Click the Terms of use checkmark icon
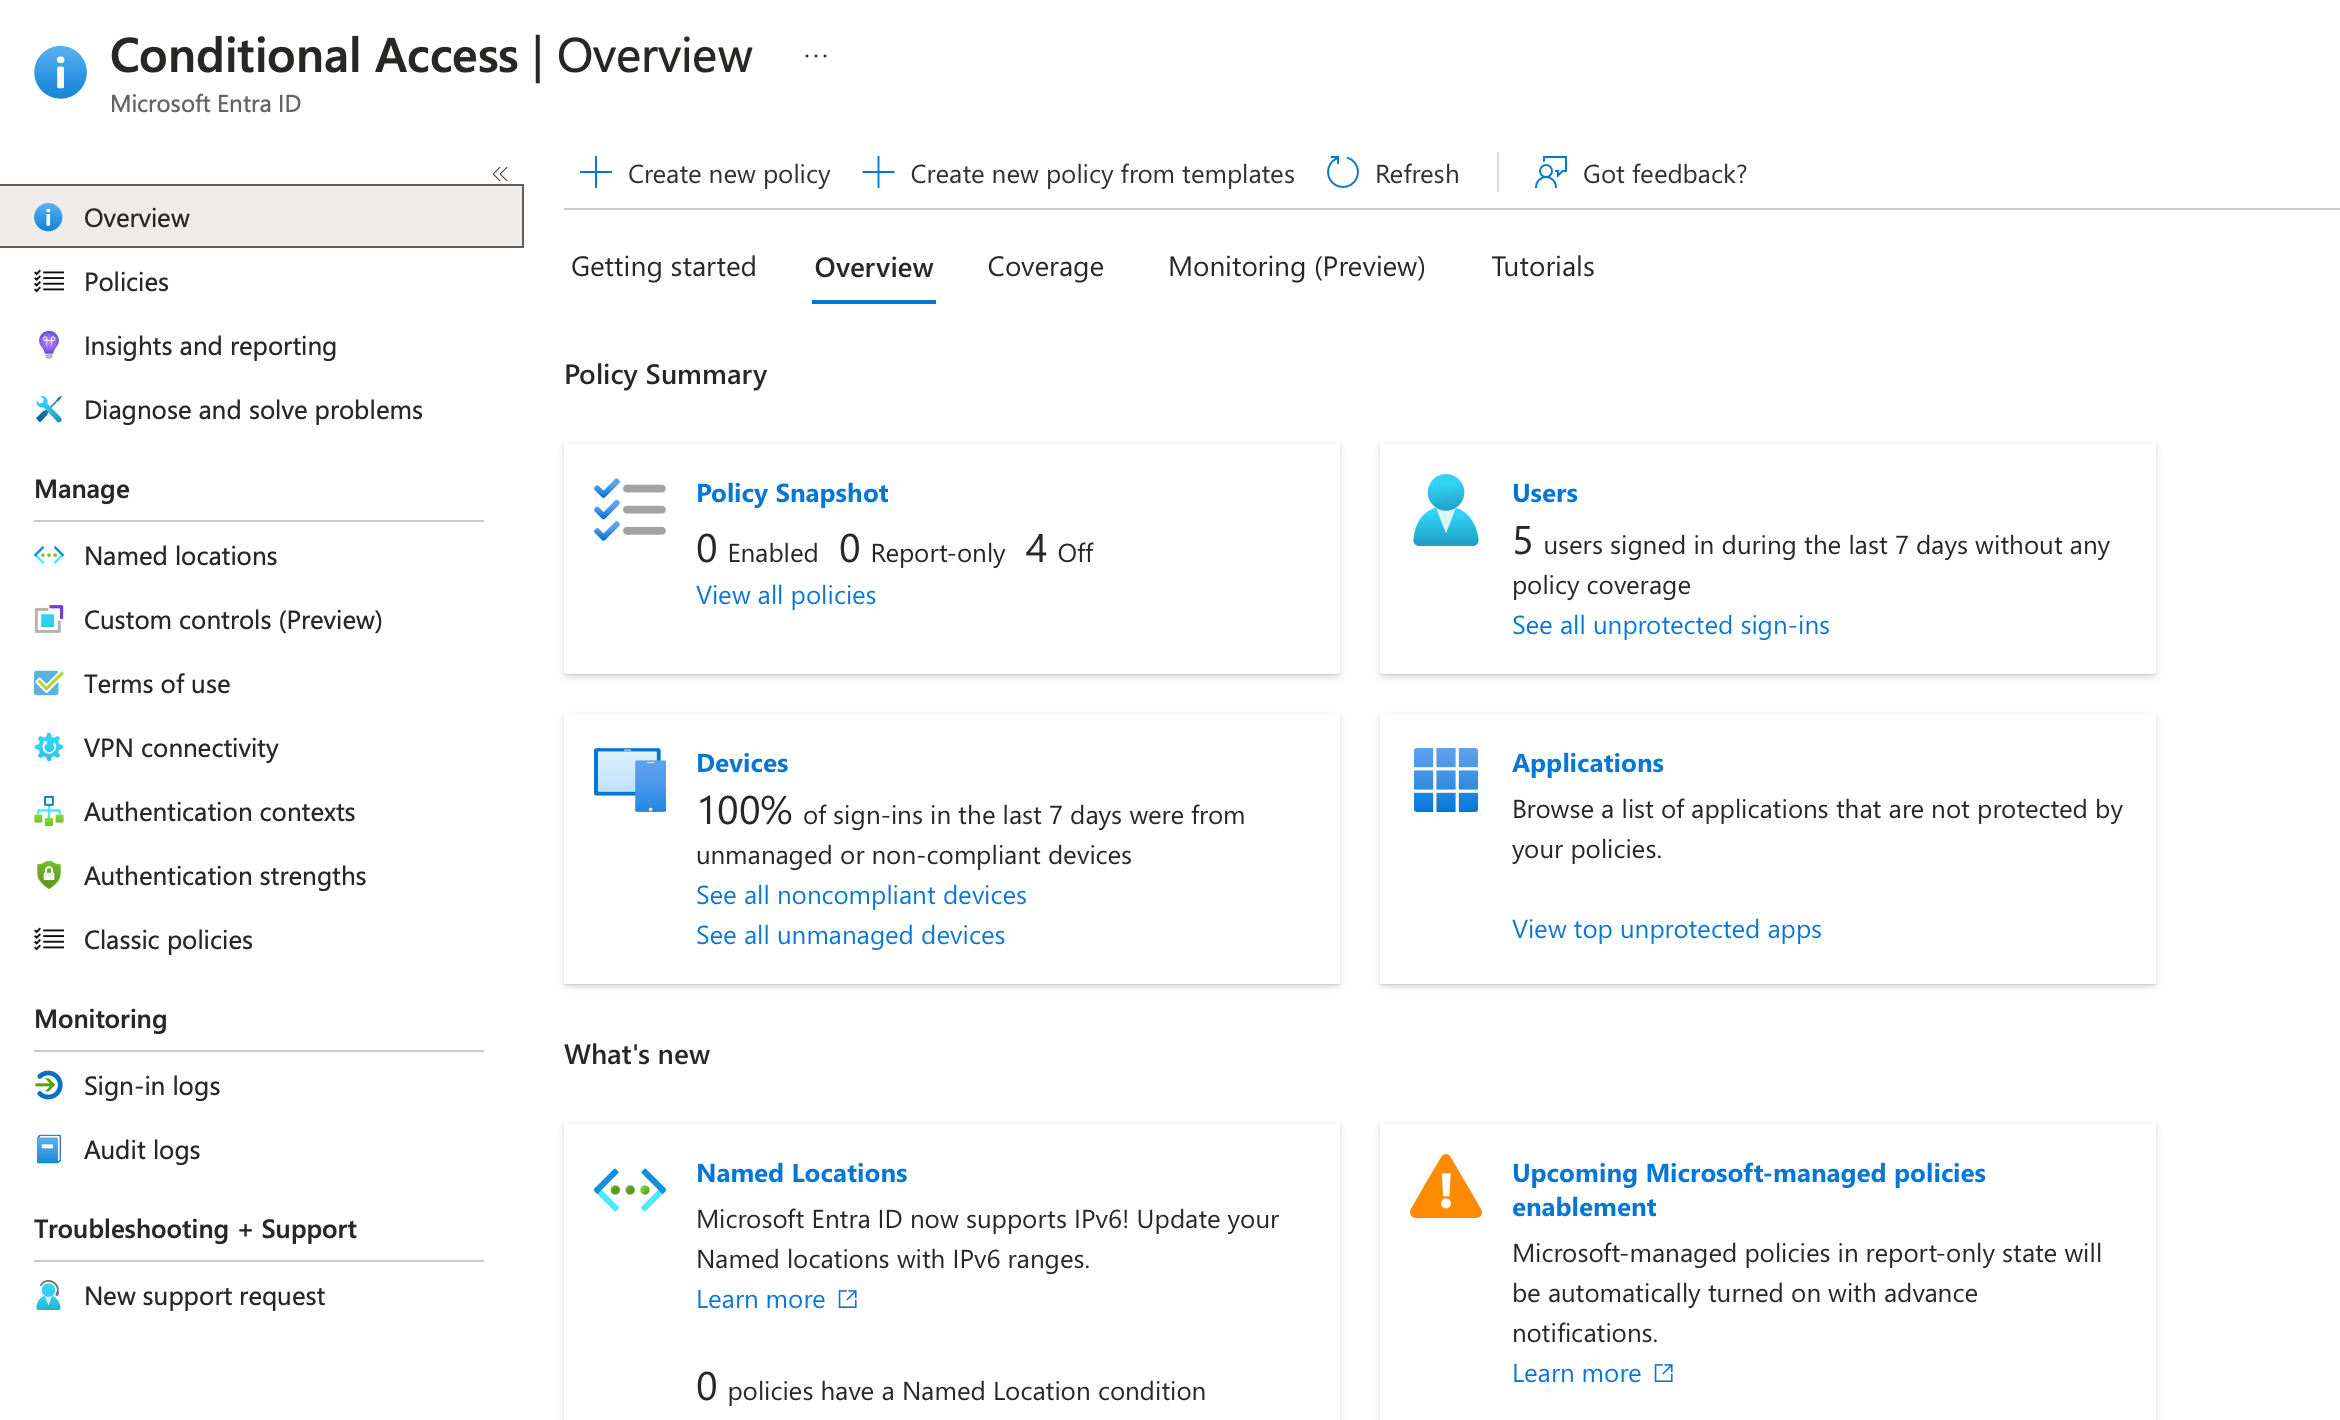 click(49, 683)
